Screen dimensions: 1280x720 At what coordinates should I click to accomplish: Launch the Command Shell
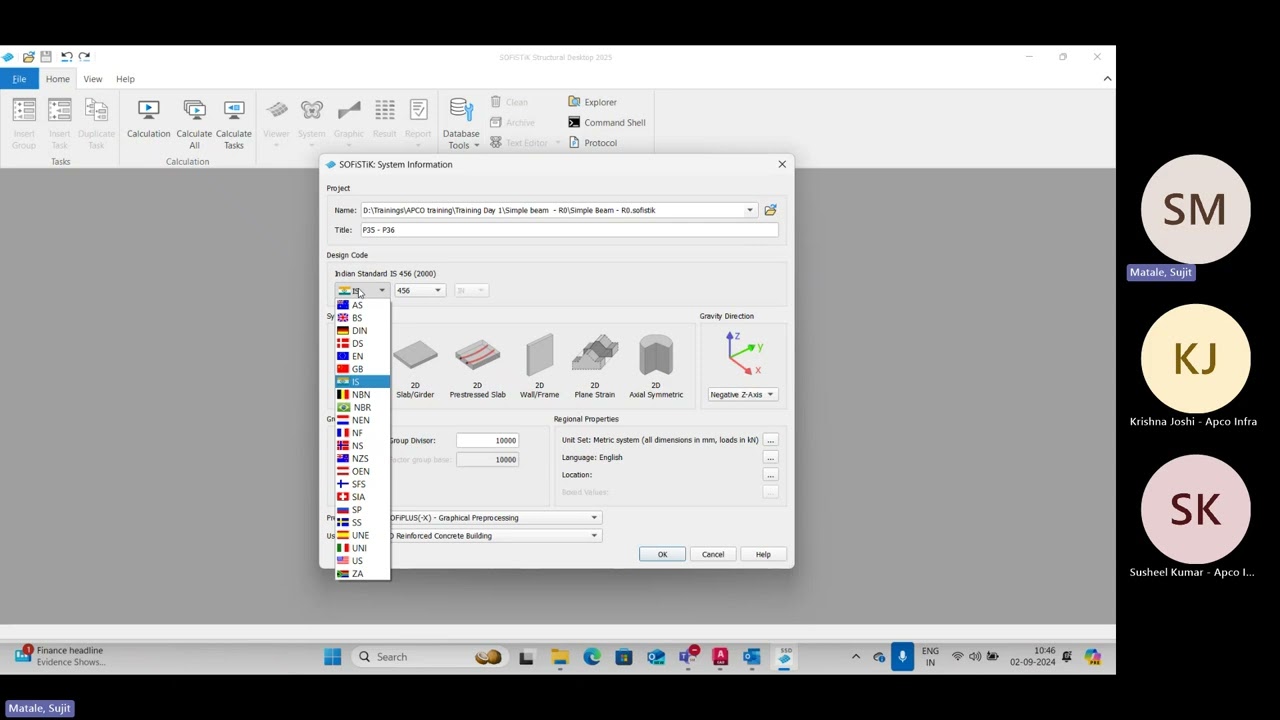tap(606, 122)
